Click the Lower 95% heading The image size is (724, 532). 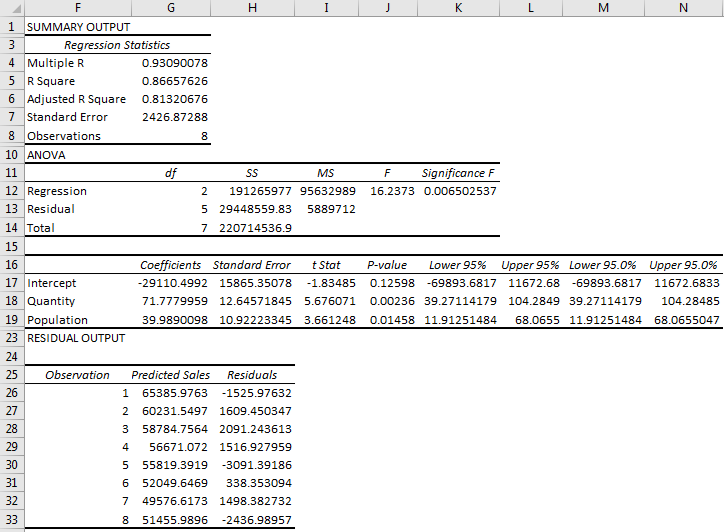pyautogui.click(x=458, y=265)
